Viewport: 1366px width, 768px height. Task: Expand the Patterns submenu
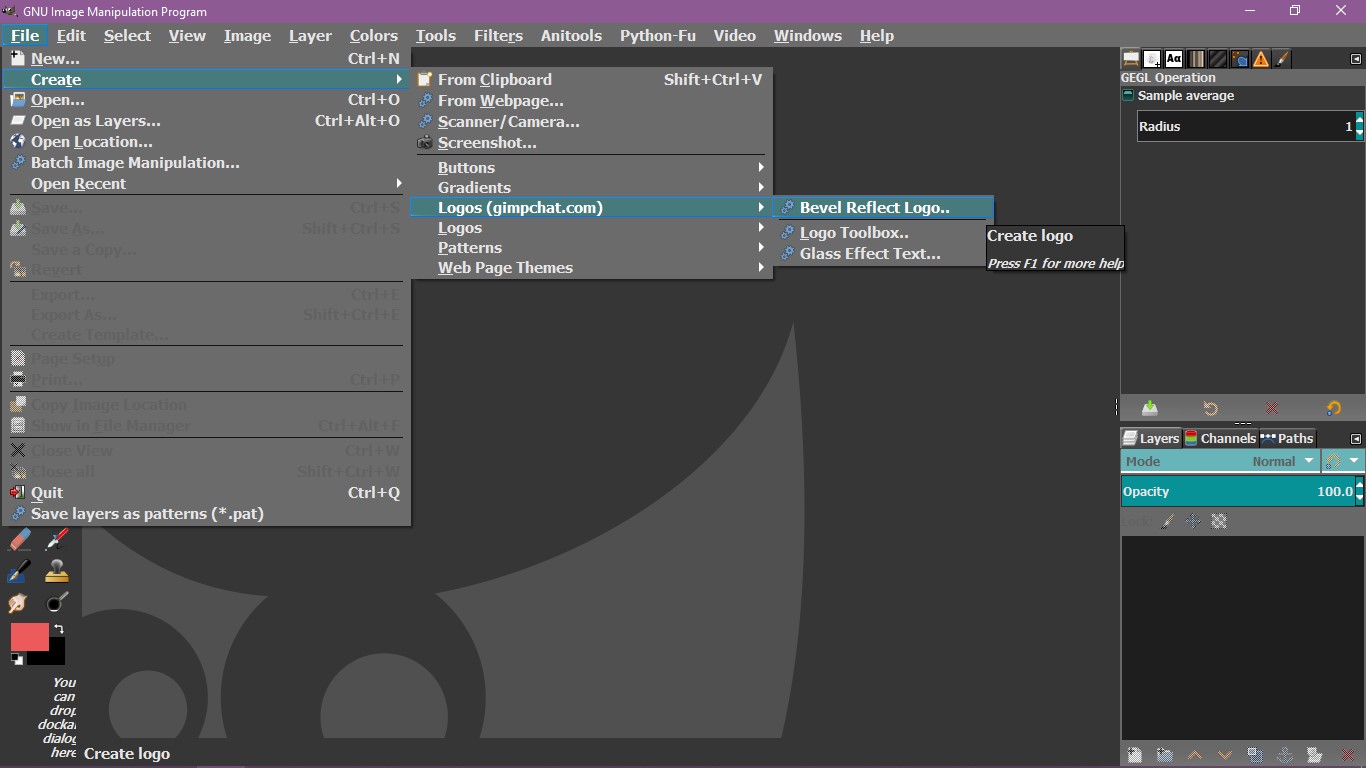591,247
